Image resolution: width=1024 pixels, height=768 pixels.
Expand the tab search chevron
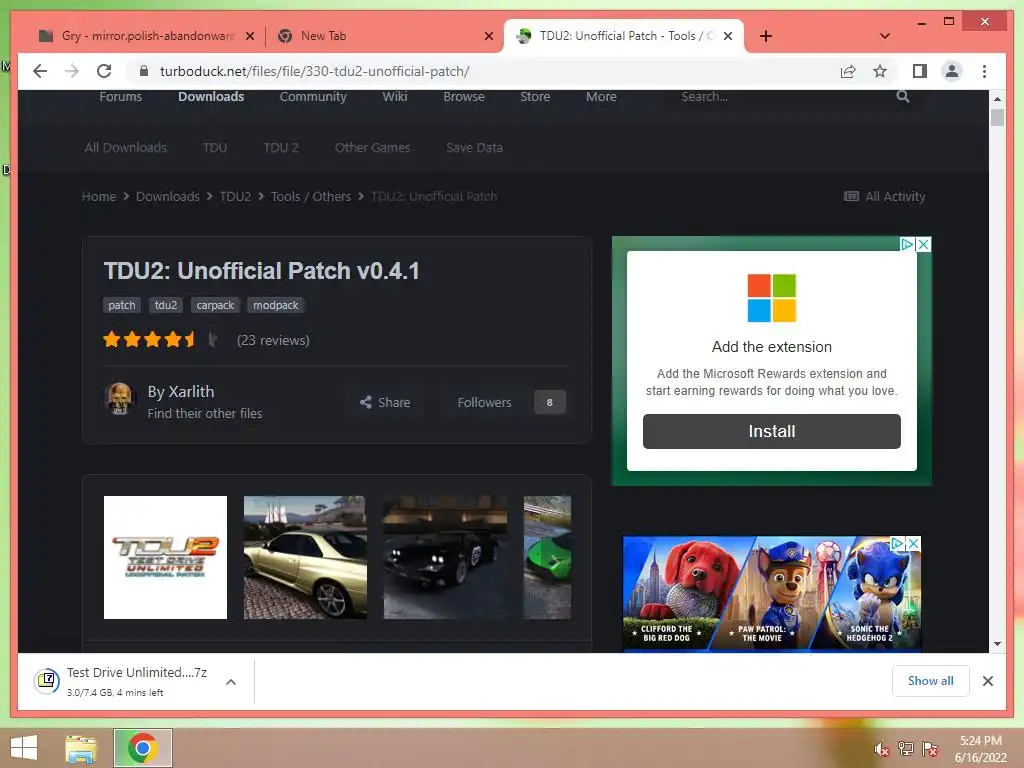884,36
